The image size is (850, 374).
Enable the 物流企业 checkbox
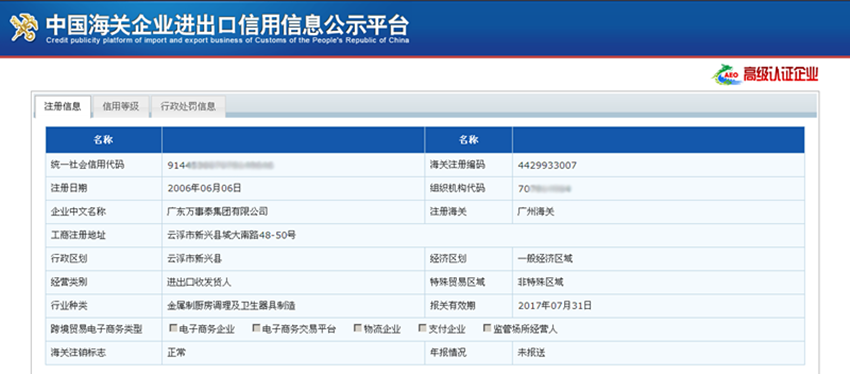(x=358, y=328)
